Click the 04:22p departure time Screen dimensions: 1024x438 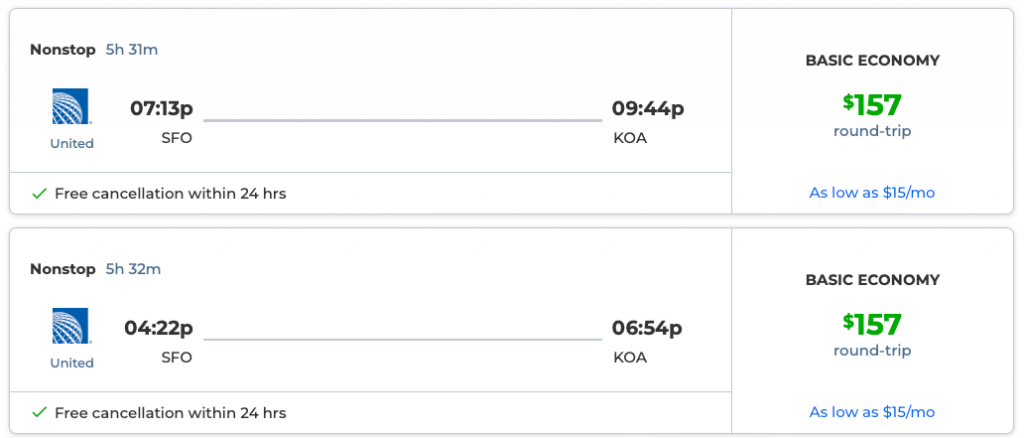click(x=158, y=327)
